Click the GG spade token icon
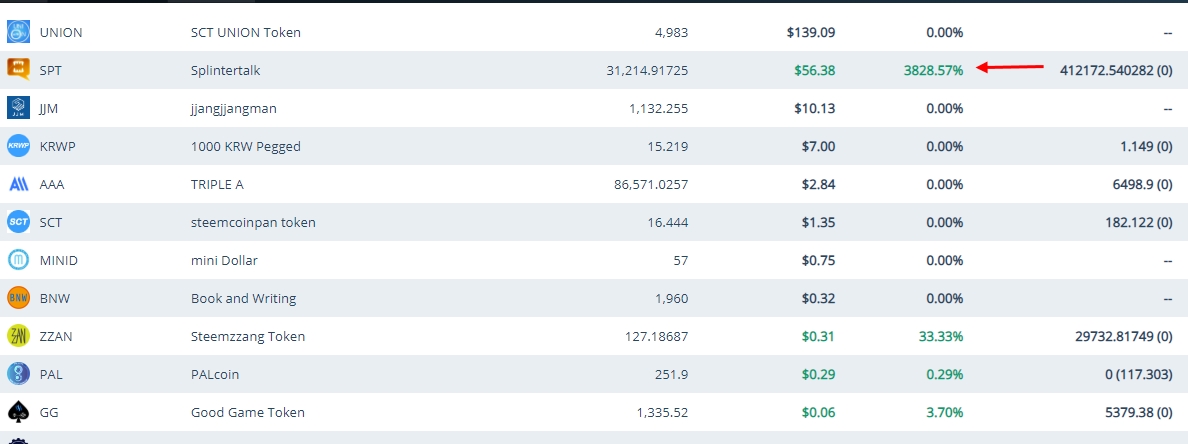The width and height of the screenshot is (1188, 444). click(18, 411)
